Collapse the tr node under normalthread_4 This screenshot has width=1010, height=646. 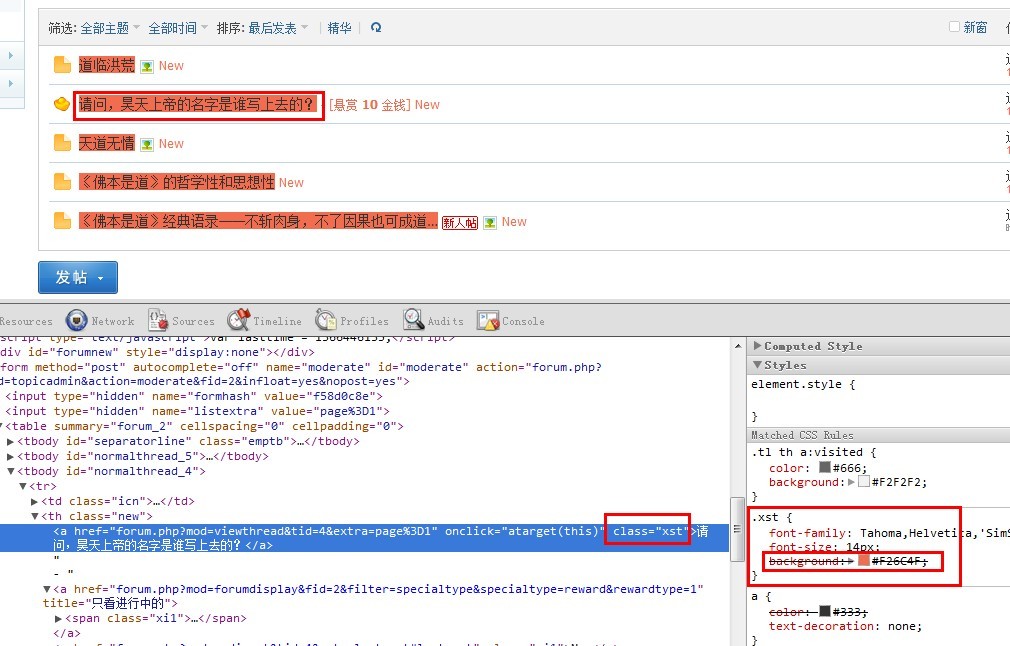tap(23, 486)
